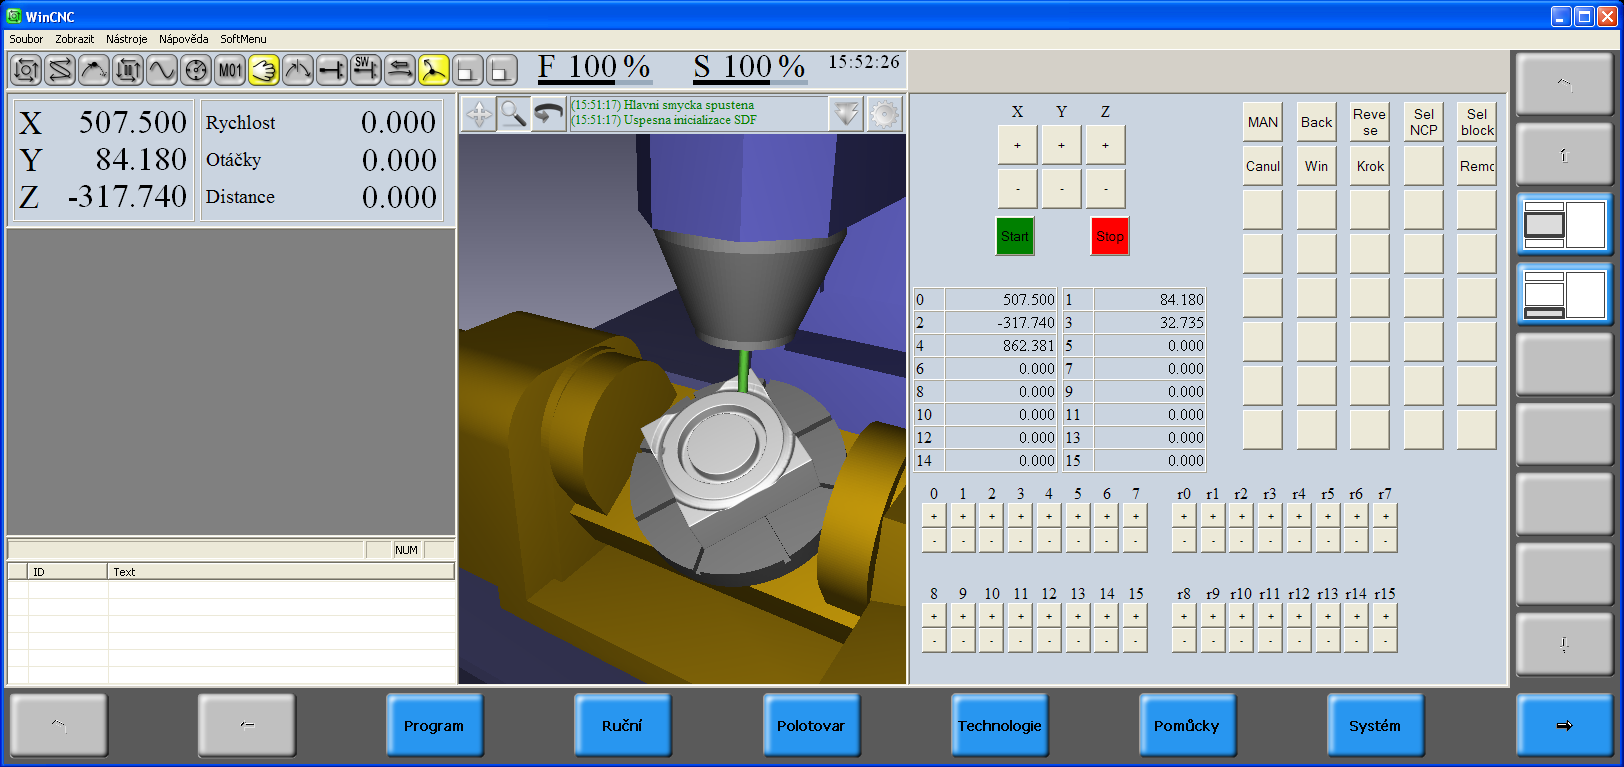Open the Nápověda menu

[x=184, y=39]
